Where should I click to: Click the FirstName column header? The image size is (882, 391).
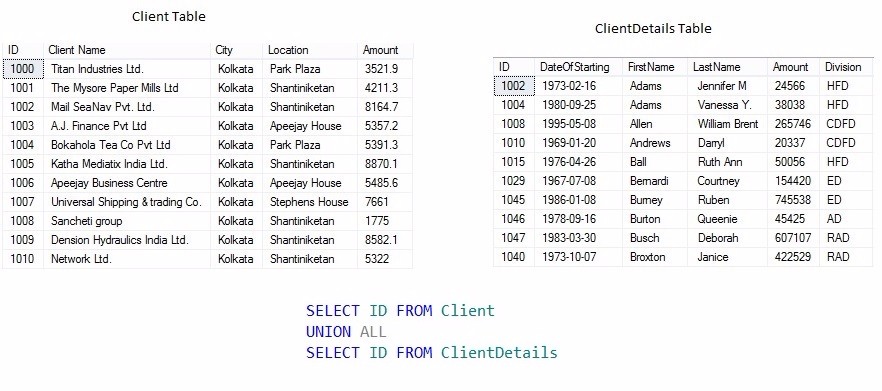pos(655,67)
